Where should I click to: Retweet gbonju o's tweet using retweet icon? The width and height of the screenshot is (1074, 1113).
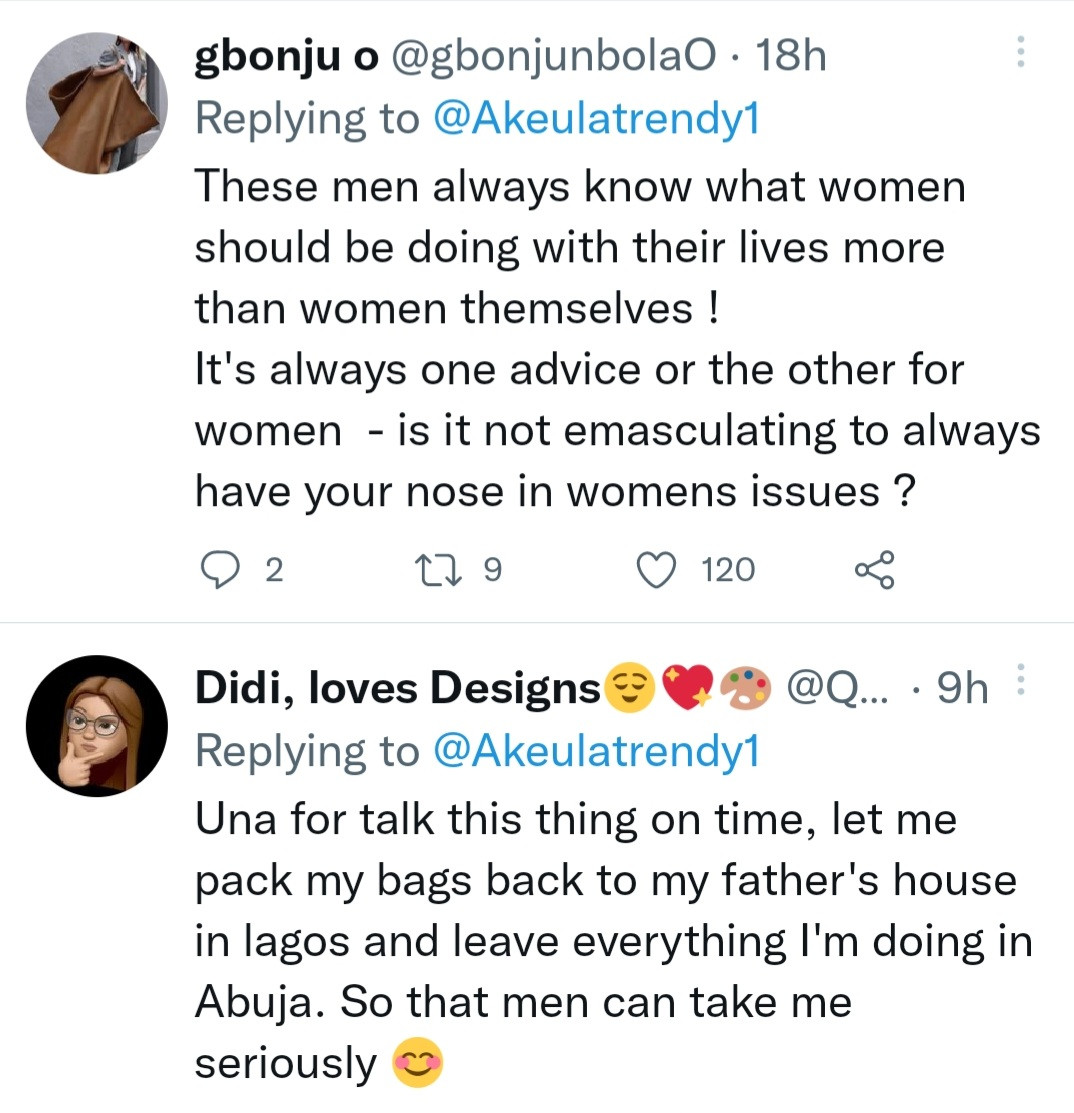[436, 570]
